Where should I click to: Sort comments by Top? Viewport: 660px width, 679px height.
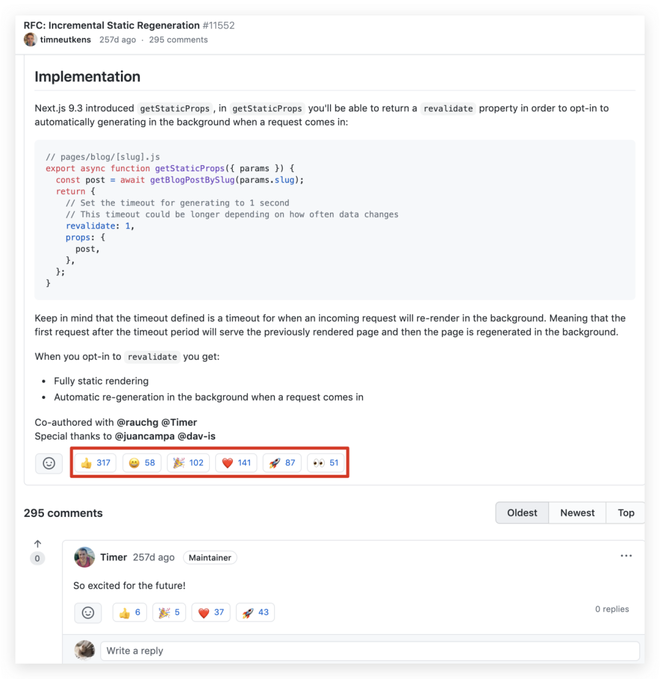coord(626,513)
